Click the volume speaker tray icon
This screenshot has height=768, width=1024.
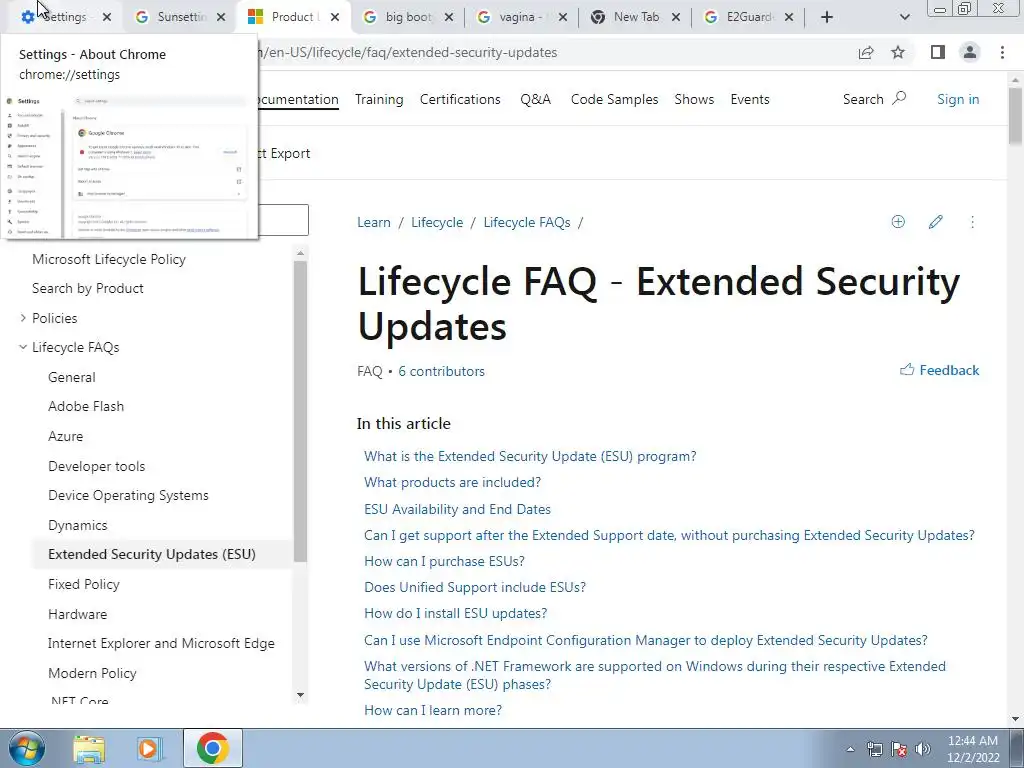tap(922, 749)
